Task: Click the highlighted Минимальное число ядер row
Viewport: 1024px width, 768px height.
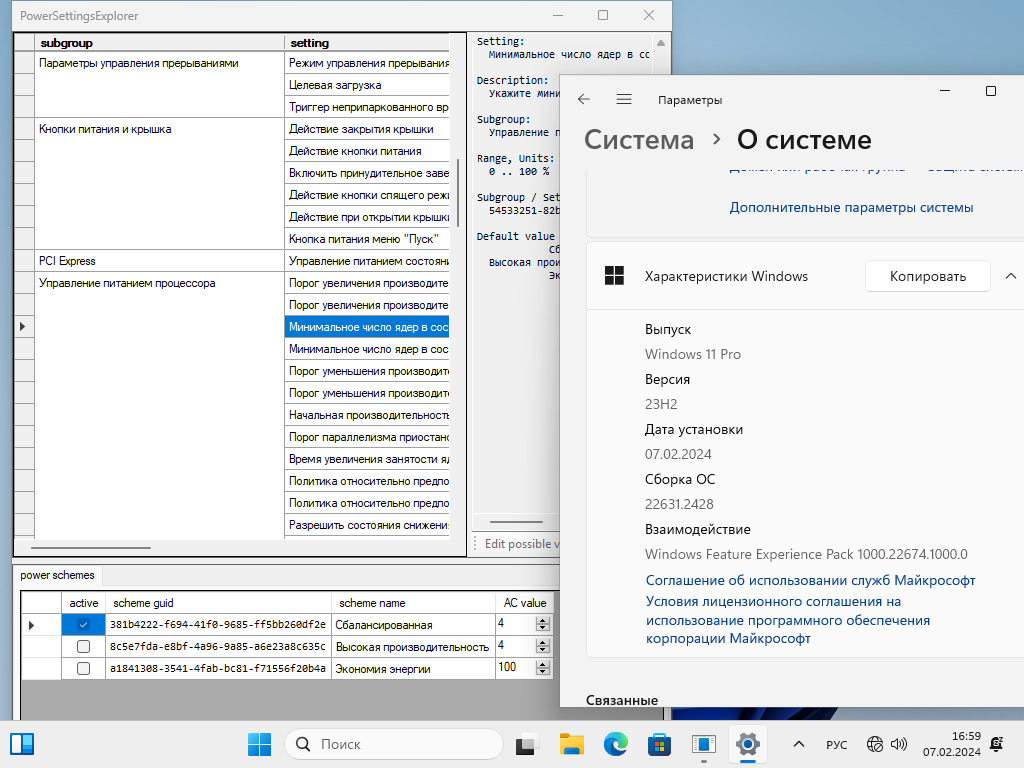Action: coord(367,327)
